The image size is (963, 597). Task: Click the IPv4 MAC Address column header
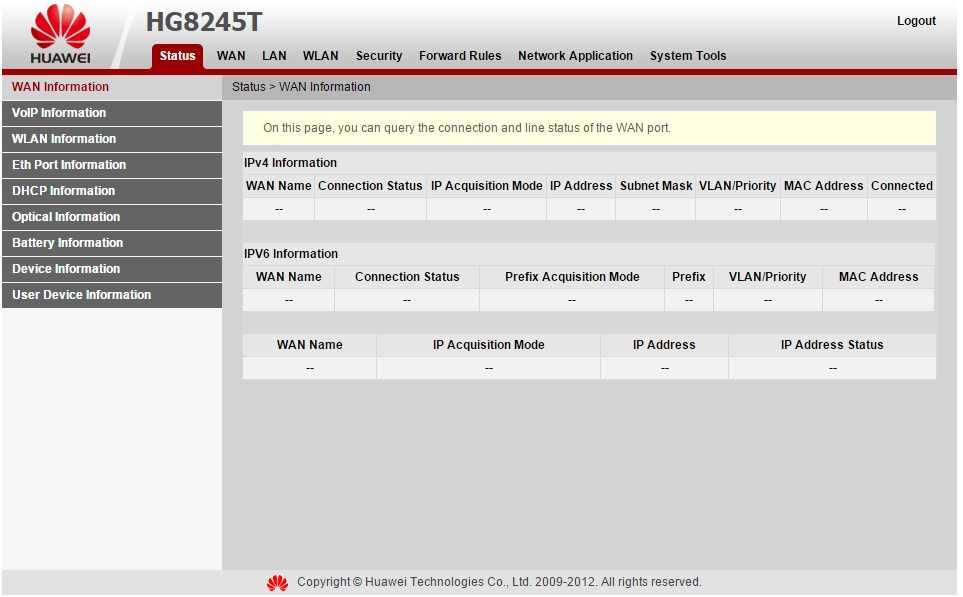click(824, 186)
